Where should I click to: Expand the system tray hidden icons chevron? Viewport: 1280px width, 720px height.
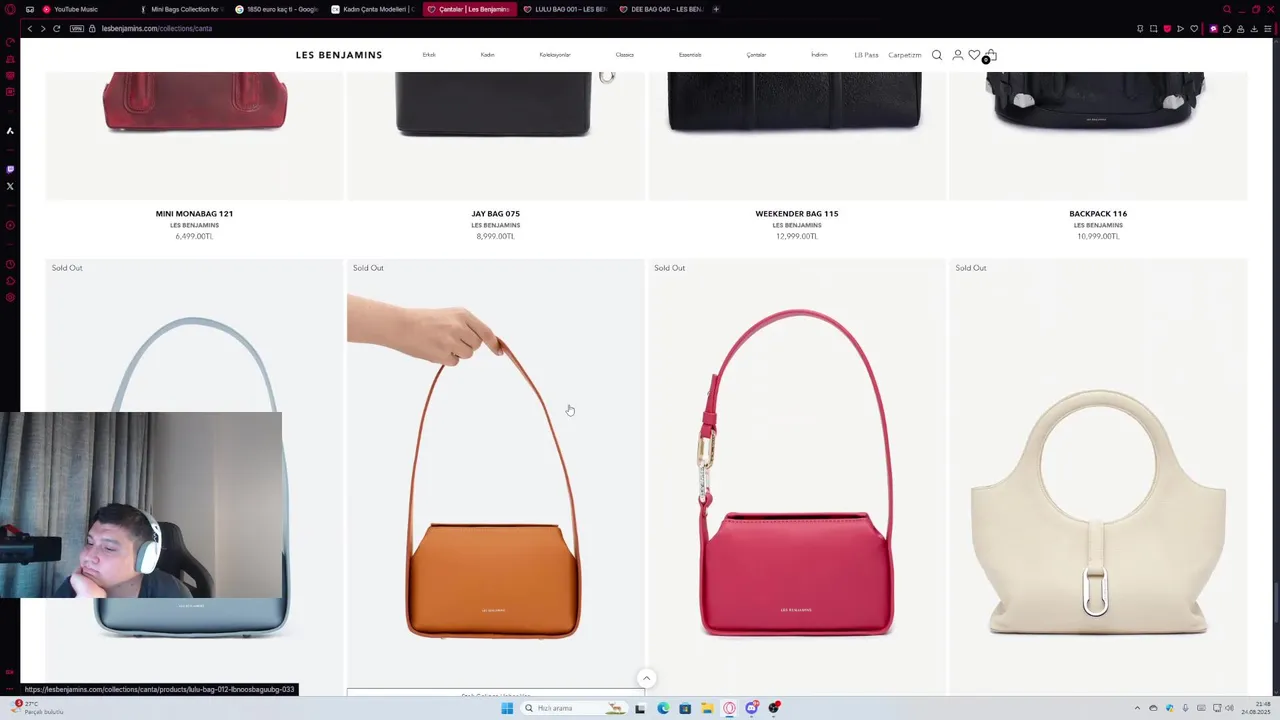click(x=1137, y=708)
